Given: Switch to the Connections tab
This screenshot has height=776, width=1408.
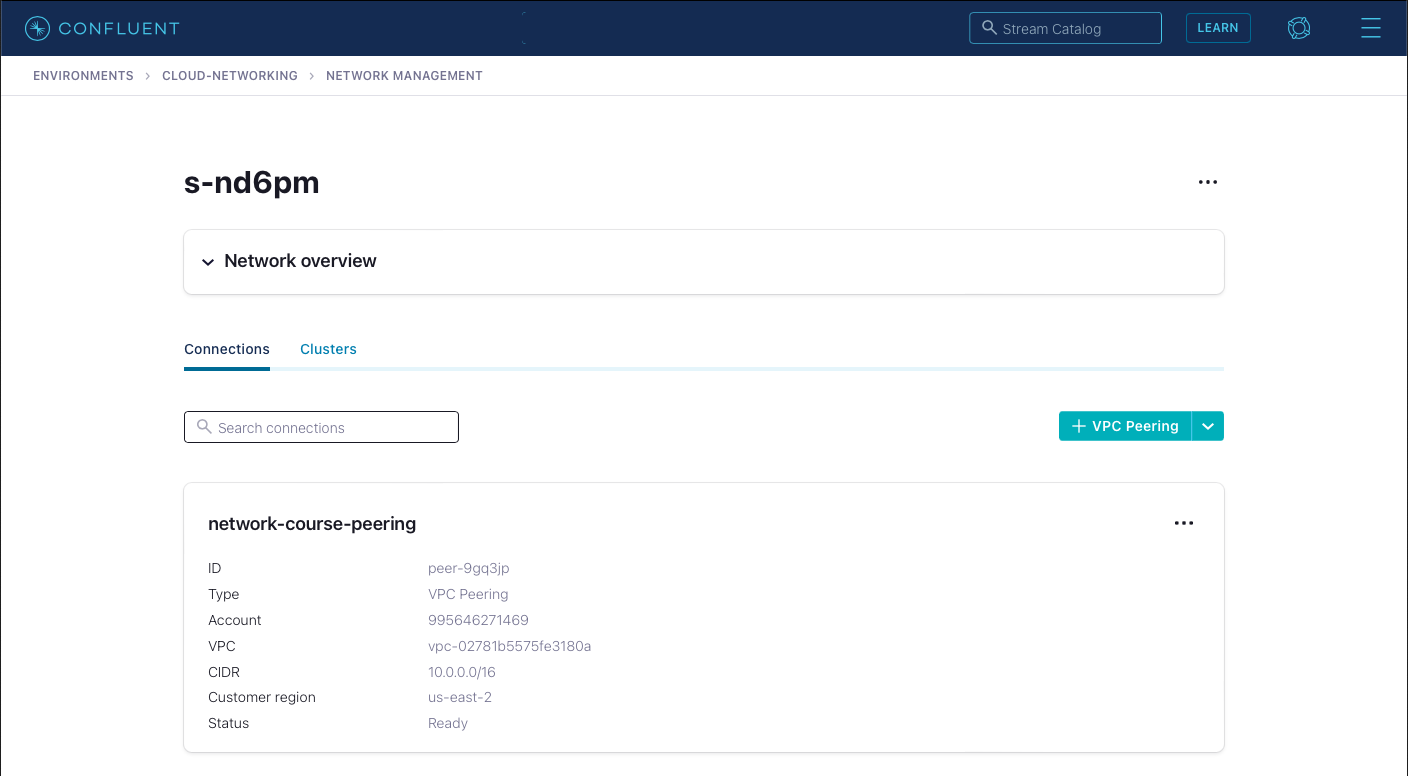Looking at the screenshot, I should [x=227, y=349].
